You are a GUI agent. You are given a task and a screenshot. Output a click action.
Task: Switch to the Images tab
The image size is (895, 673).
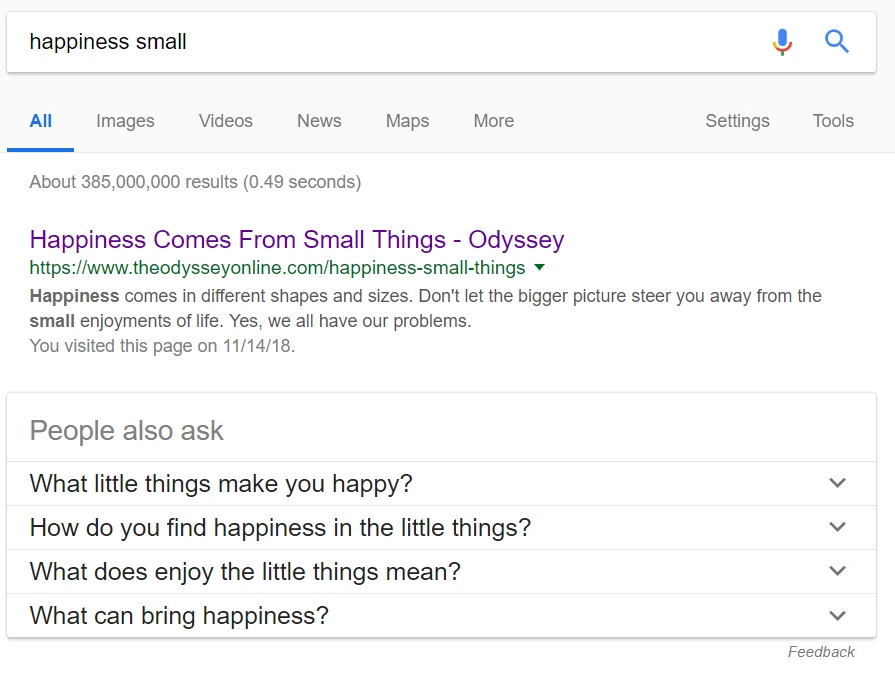pos(125,121)
